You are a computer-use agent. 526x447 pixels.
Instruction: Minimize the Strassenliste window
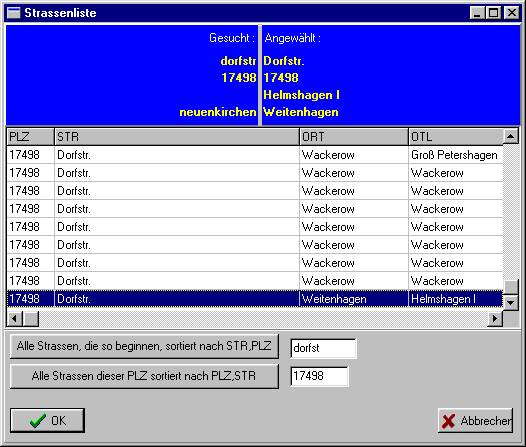point(477,13)
